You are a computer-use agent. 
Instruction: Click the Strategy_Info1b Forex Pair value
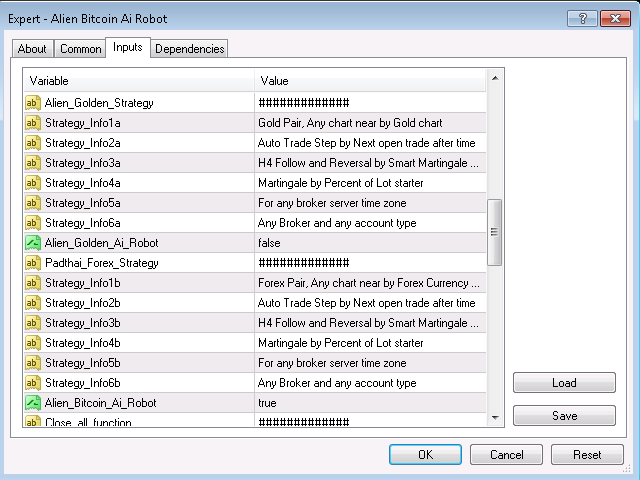click(x=369, y=283)
